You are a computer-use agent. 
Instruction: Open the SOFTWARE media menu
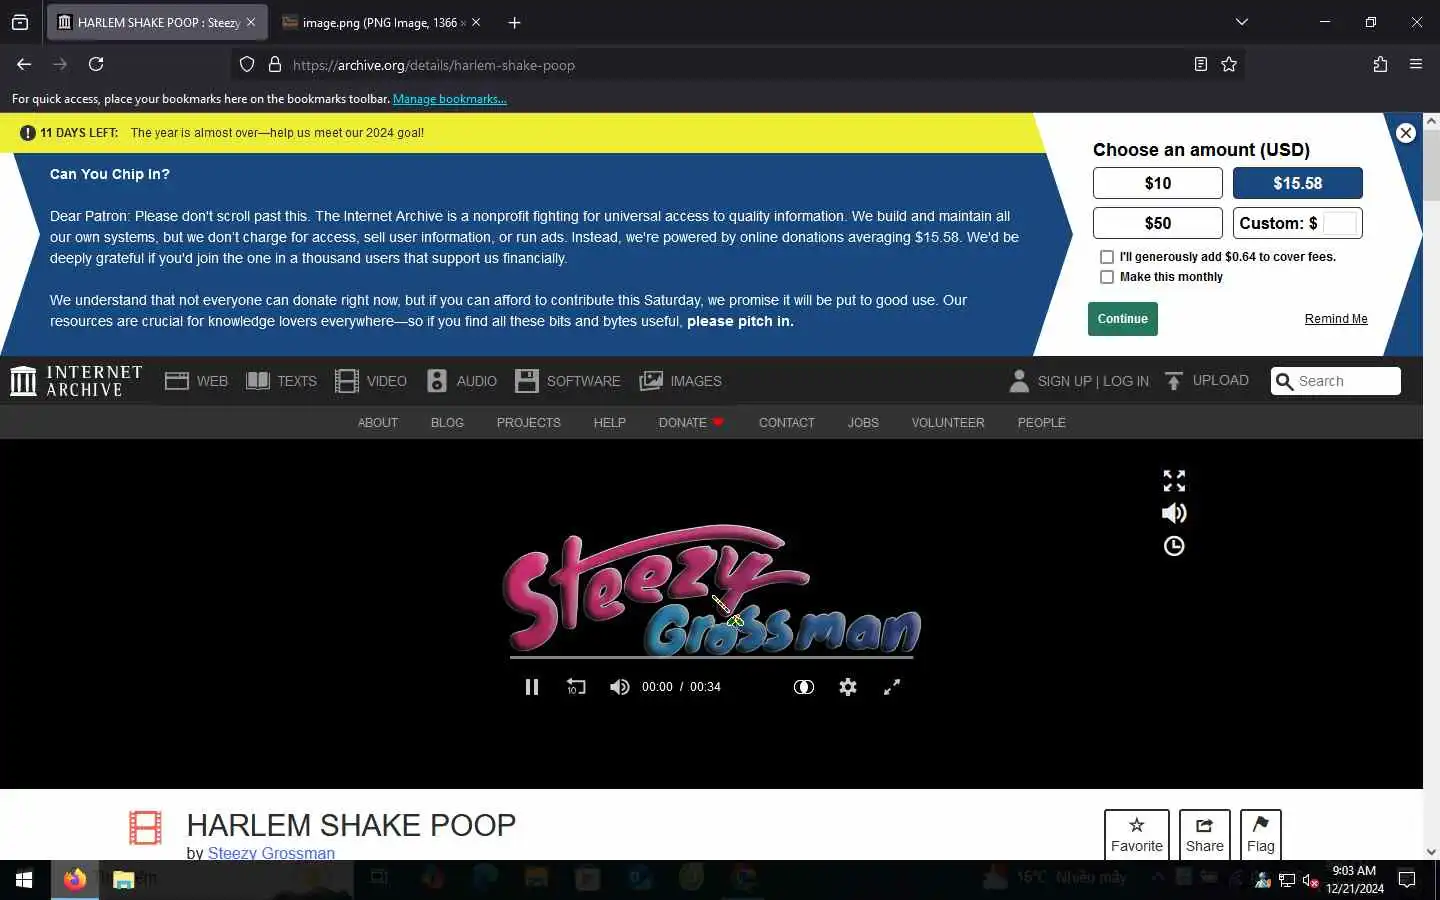(x=567, y=381)
